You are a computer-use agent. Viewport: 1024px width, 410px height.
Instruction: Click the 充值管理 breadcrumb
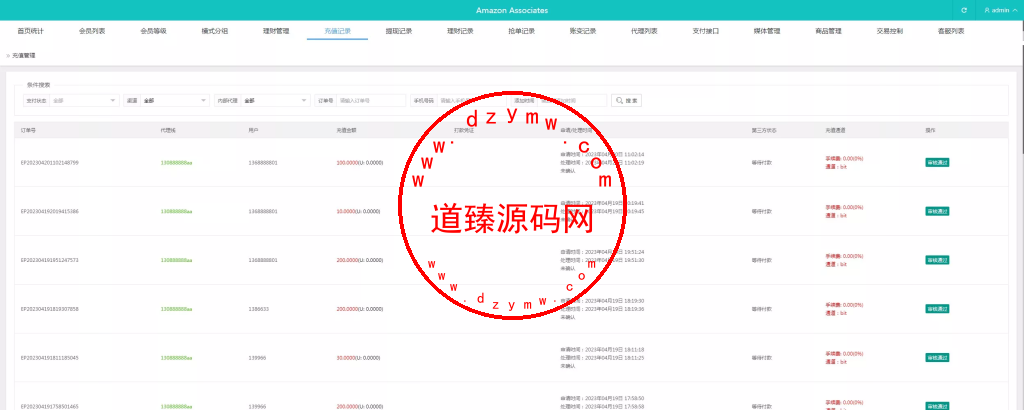[24, 55]
